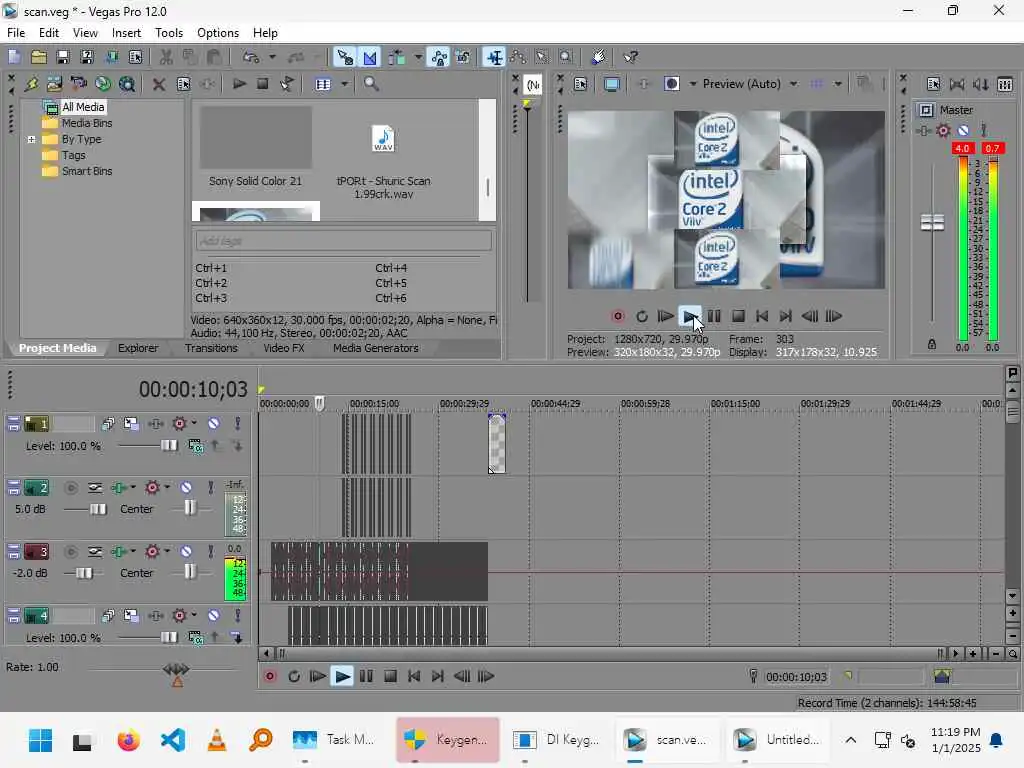Switch to the Transitions tab
This screenshot has width=1024, height=768.
pos(211,348)
